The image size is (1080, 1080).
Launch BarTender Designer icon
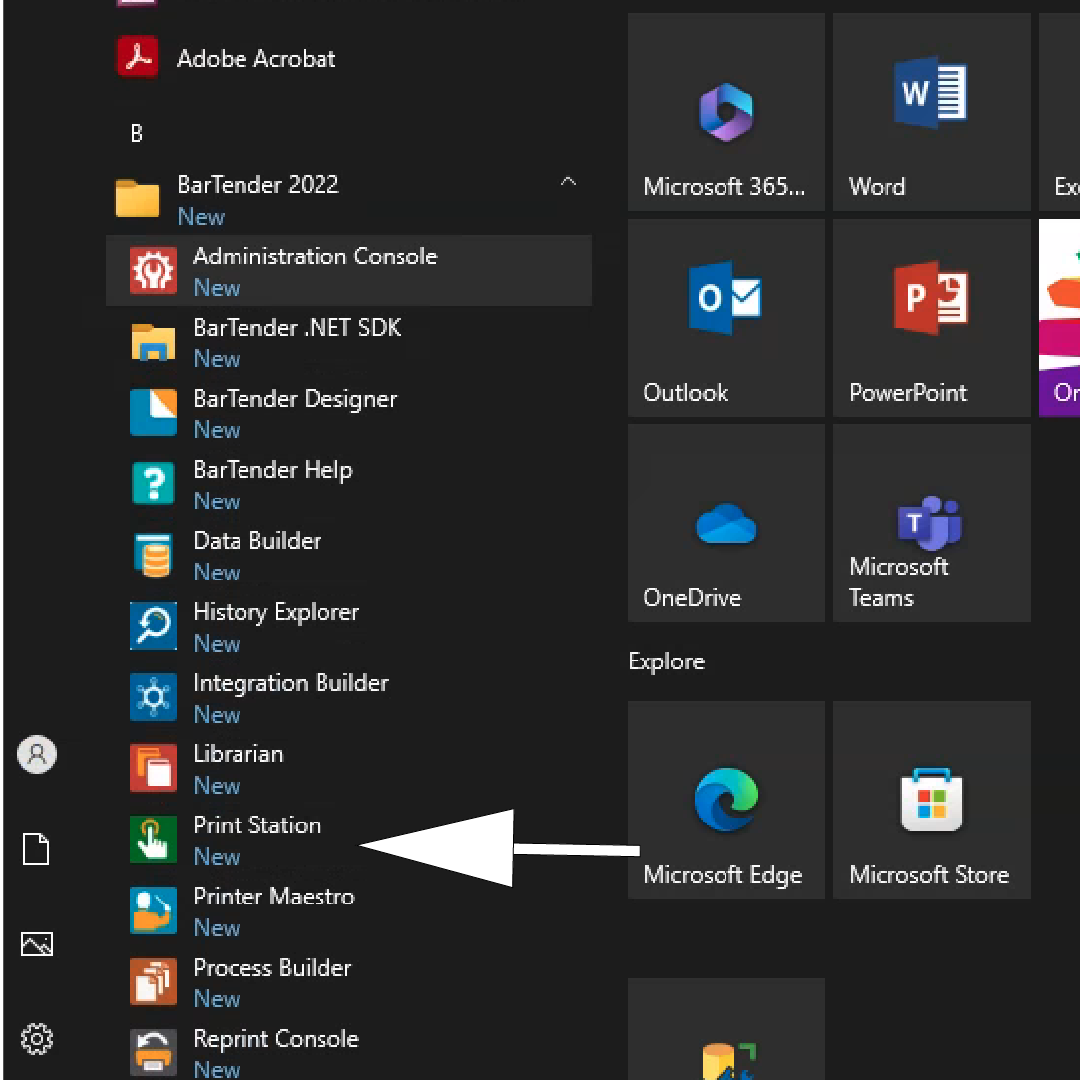click(153, 413)
